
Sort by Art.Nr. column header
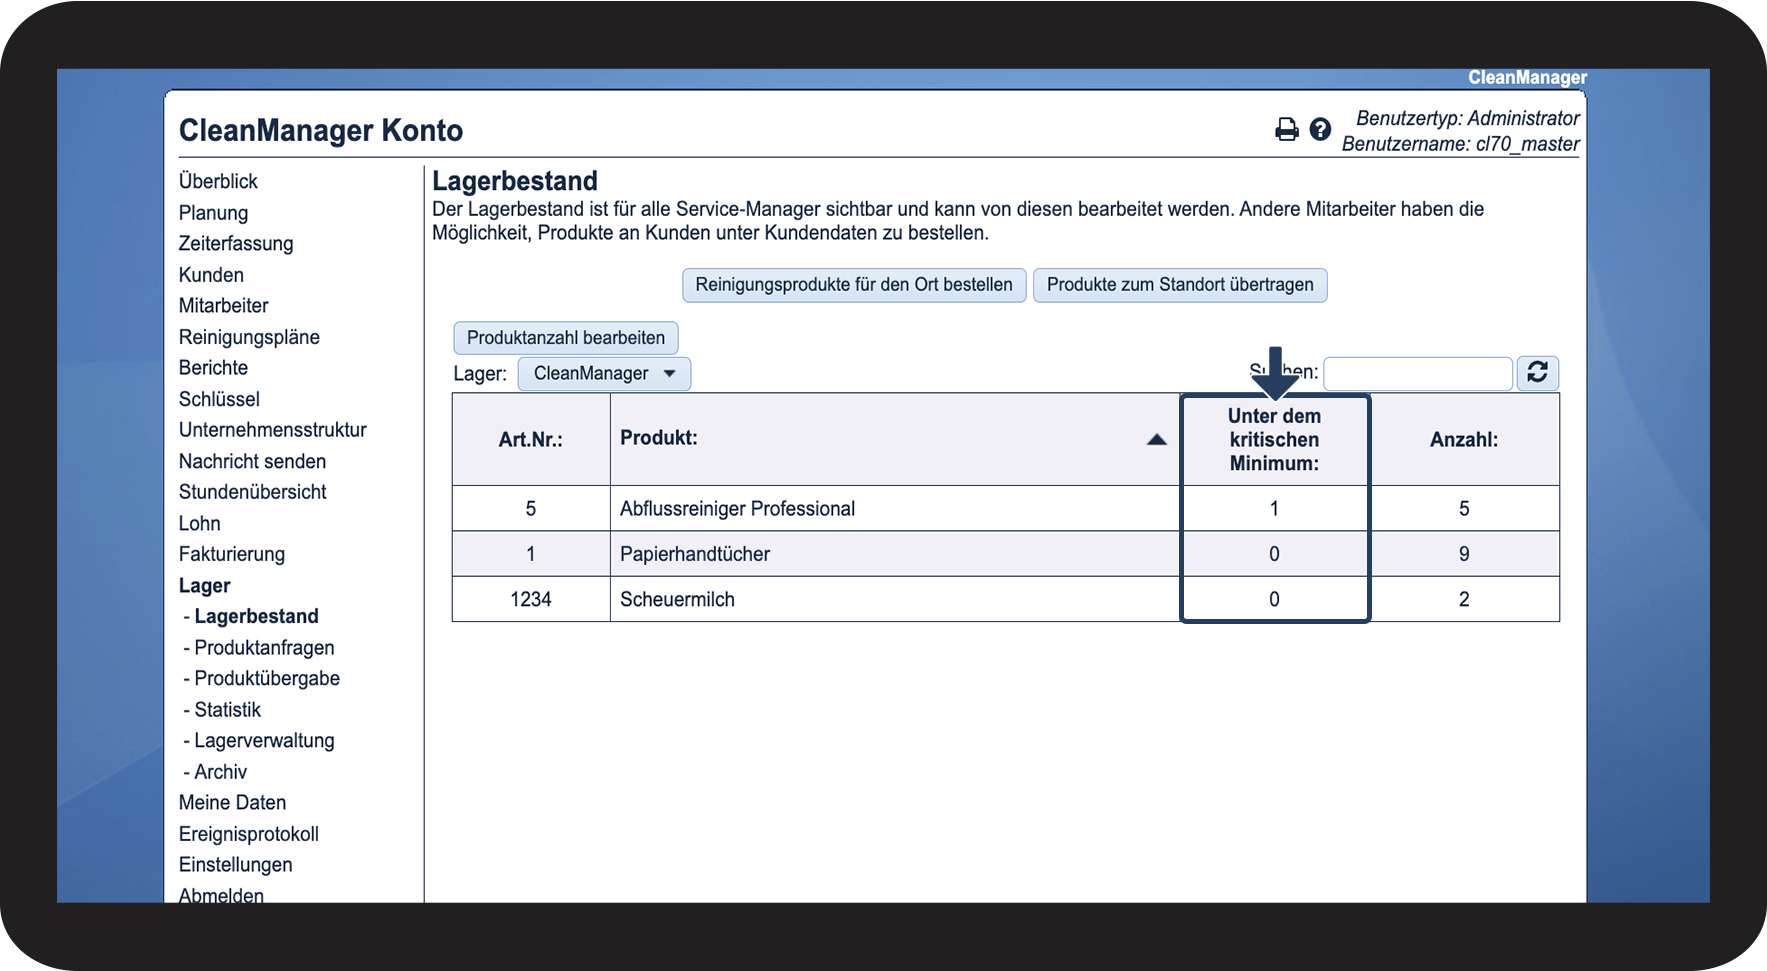tap(531, 440)
